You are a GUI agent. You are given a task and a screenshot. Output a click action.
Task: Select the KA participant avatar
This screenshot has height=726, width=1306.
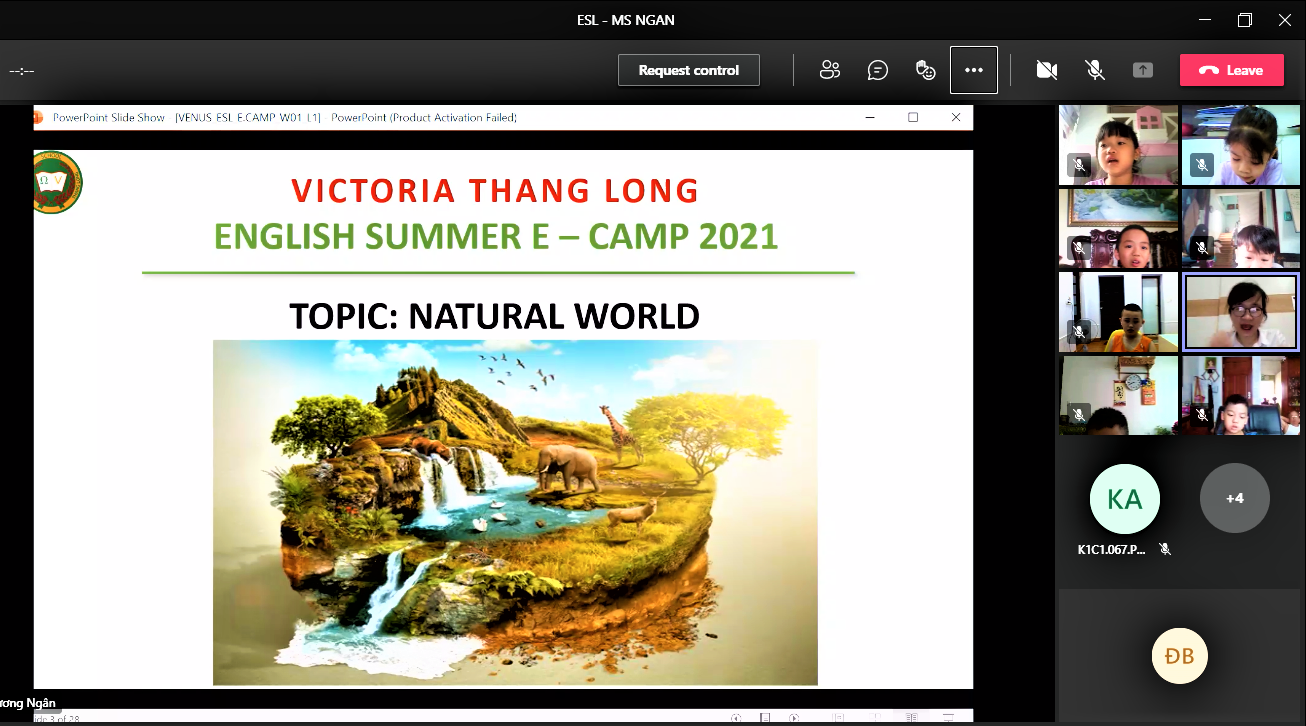(1124, 498)
